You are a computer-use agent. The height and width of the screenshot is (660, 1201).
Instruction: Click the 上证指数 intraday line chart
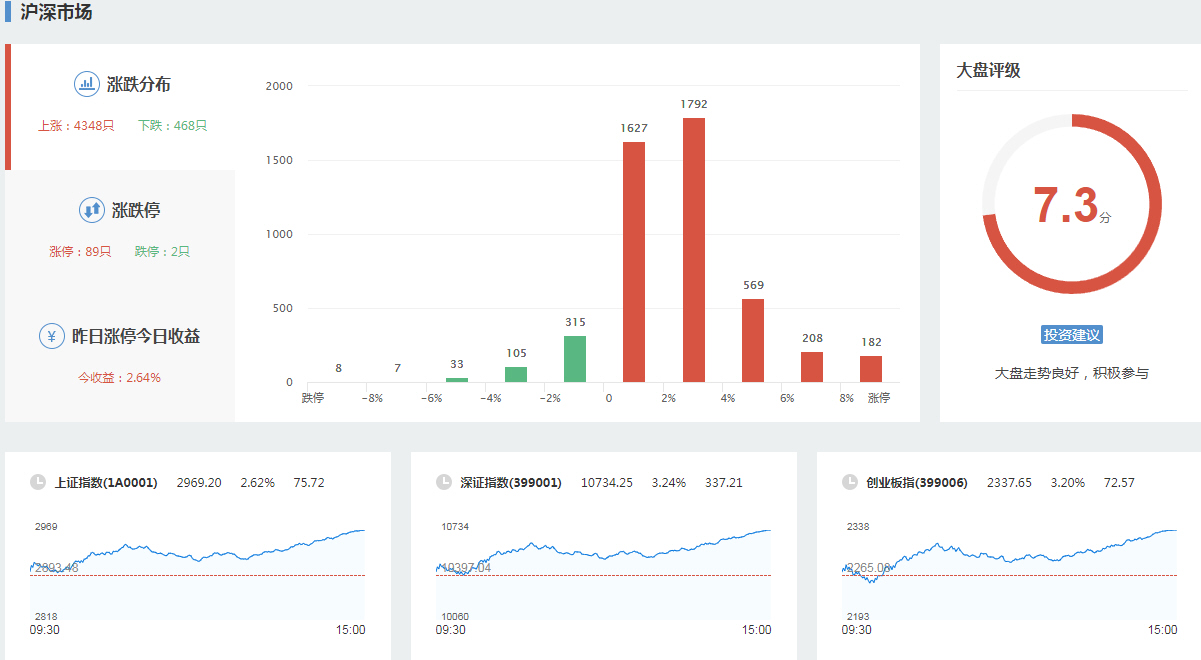[x=200, y=570]
